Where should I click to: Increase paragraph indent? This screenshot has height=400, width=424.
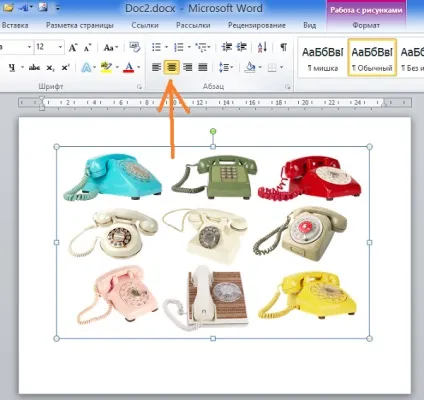[242, 47]
